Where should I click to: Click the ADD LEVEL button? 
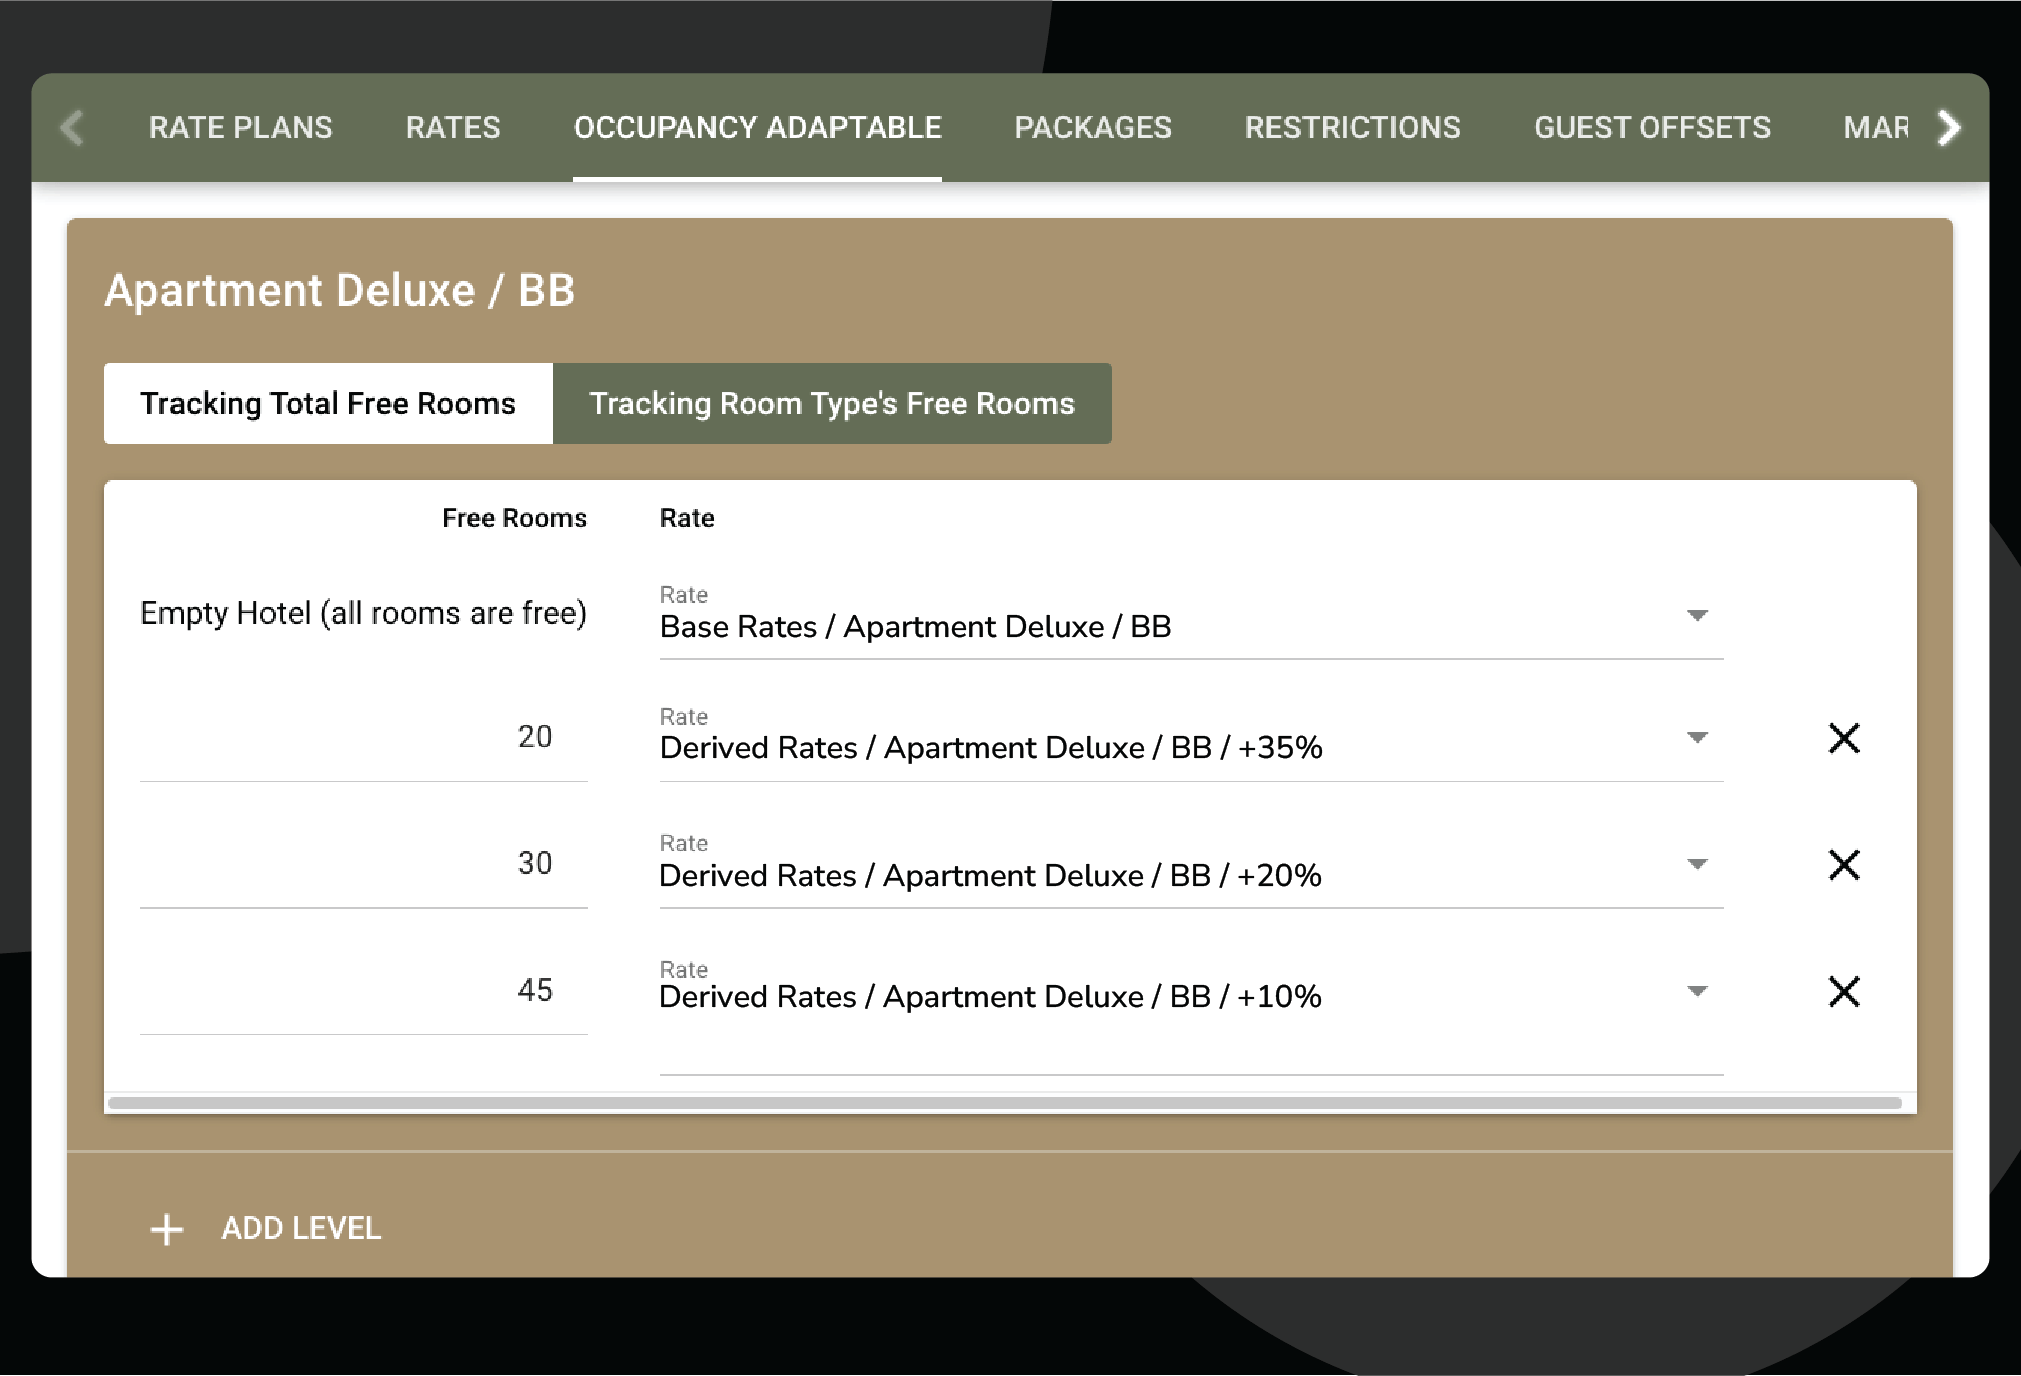click(300, 1229)
